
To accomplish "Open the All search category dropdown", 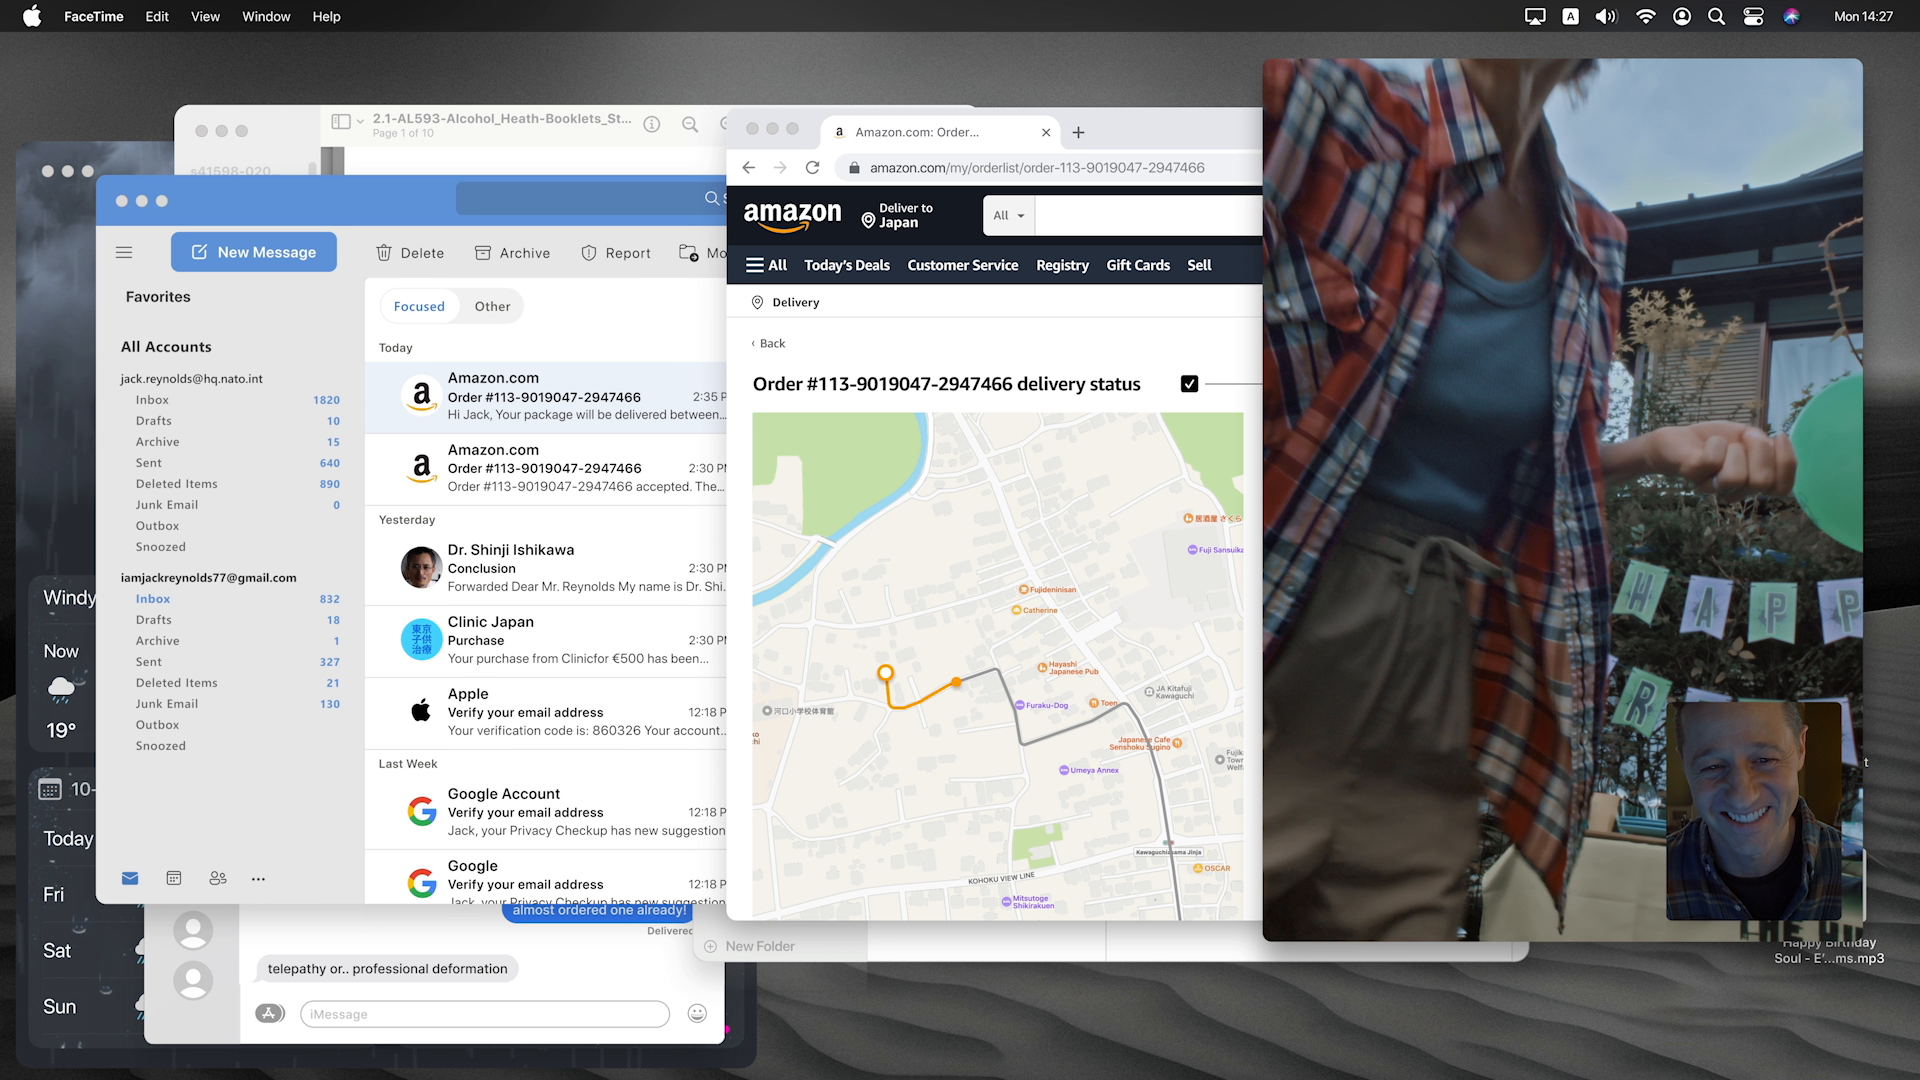I will pos(1008,215).
